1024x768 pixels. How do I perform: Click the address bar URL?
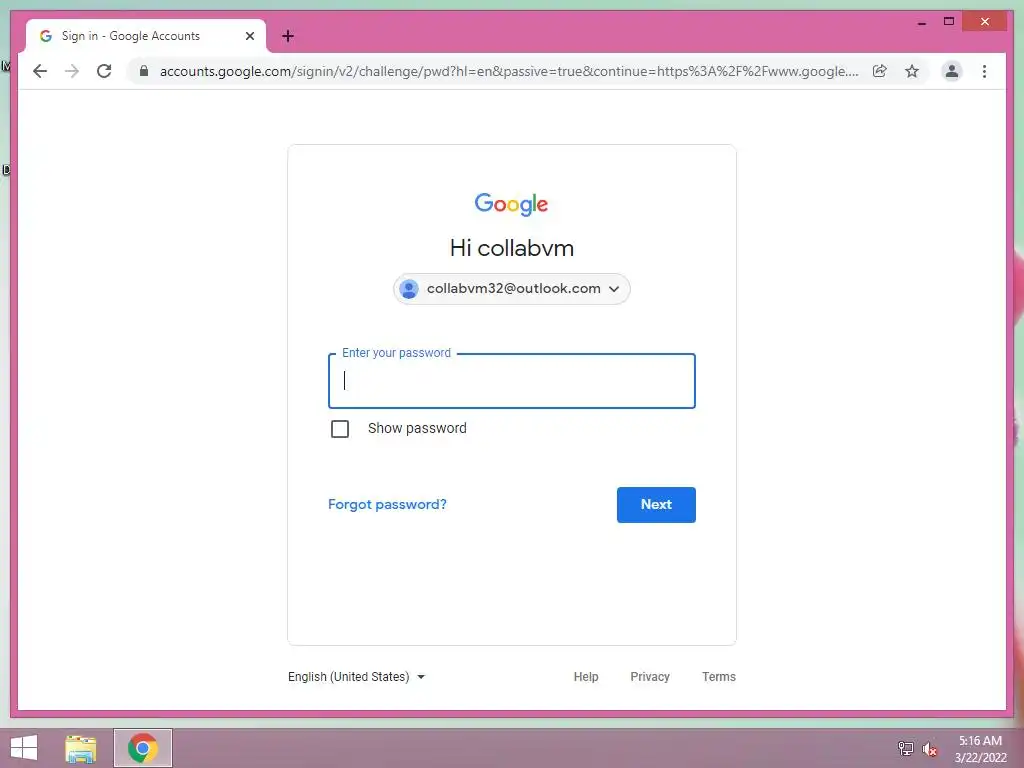click(x=509, y=71)
